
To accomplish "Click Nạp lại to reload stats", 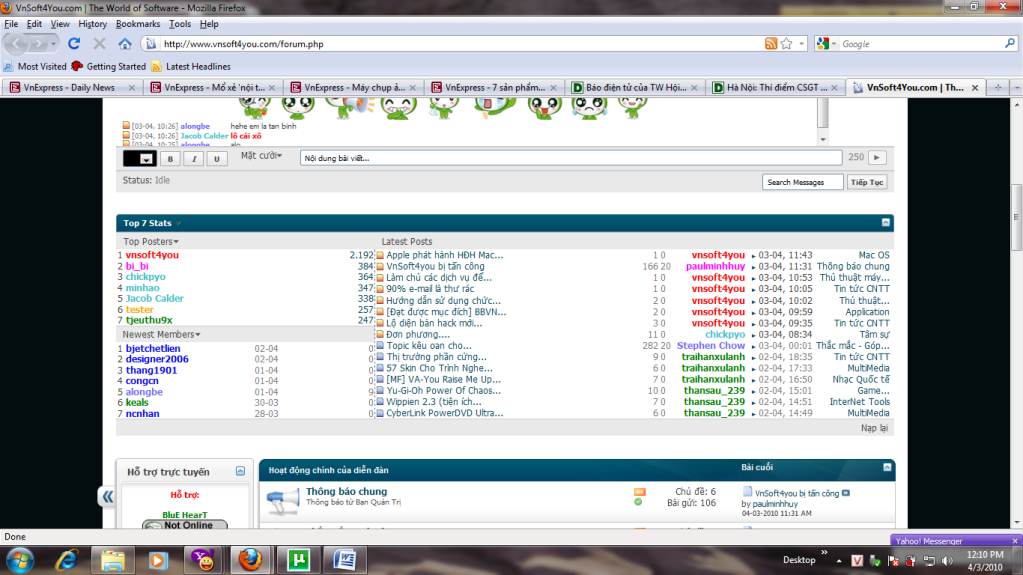I will point(874,428).
